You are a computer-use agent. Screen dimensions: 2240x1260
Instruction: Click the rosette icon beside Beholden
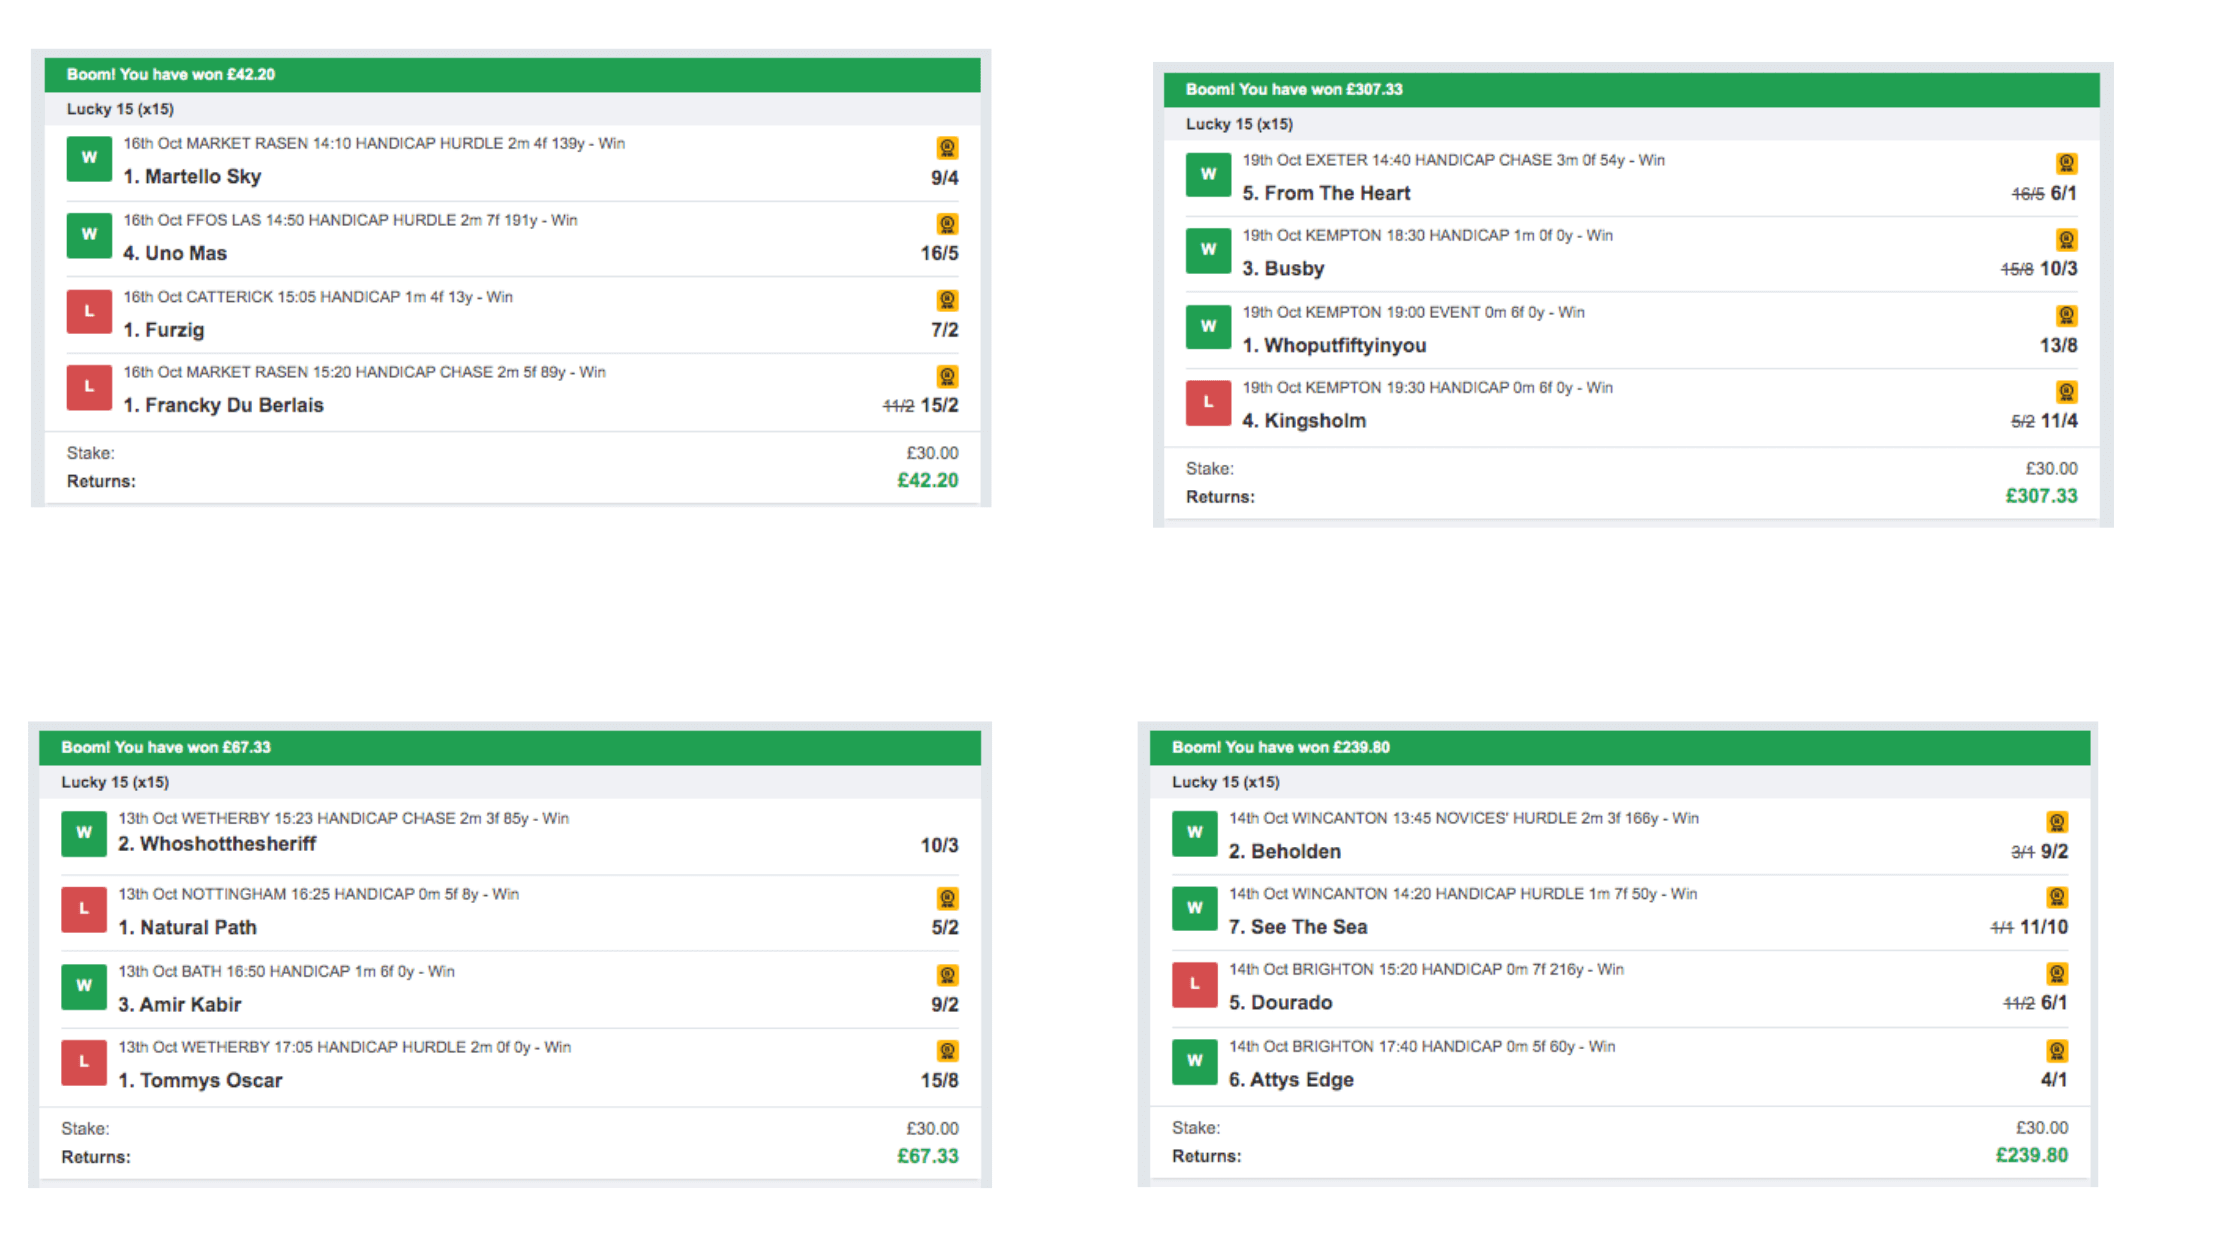pyautogui.click(x=2056, y=822)
